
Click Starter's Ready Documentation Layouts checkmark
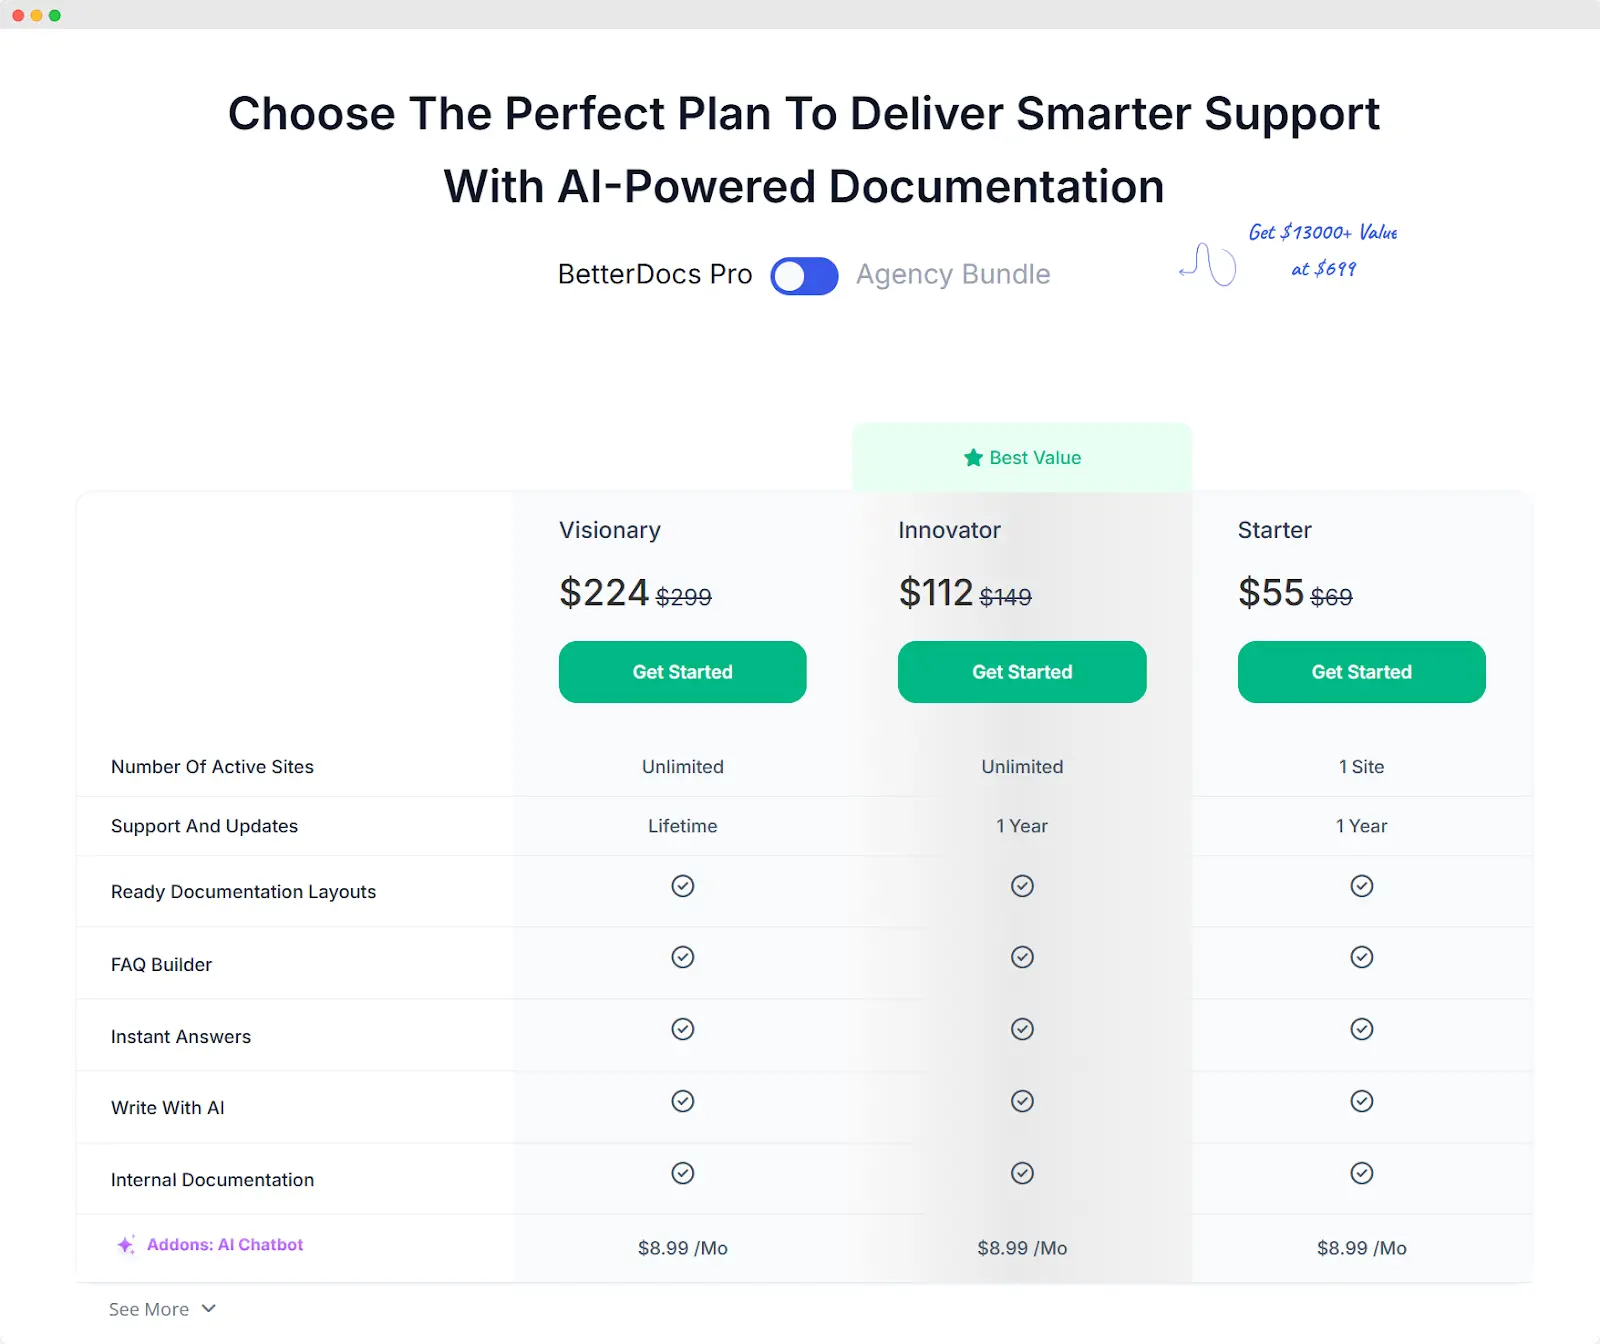[x=1362, y=886]
